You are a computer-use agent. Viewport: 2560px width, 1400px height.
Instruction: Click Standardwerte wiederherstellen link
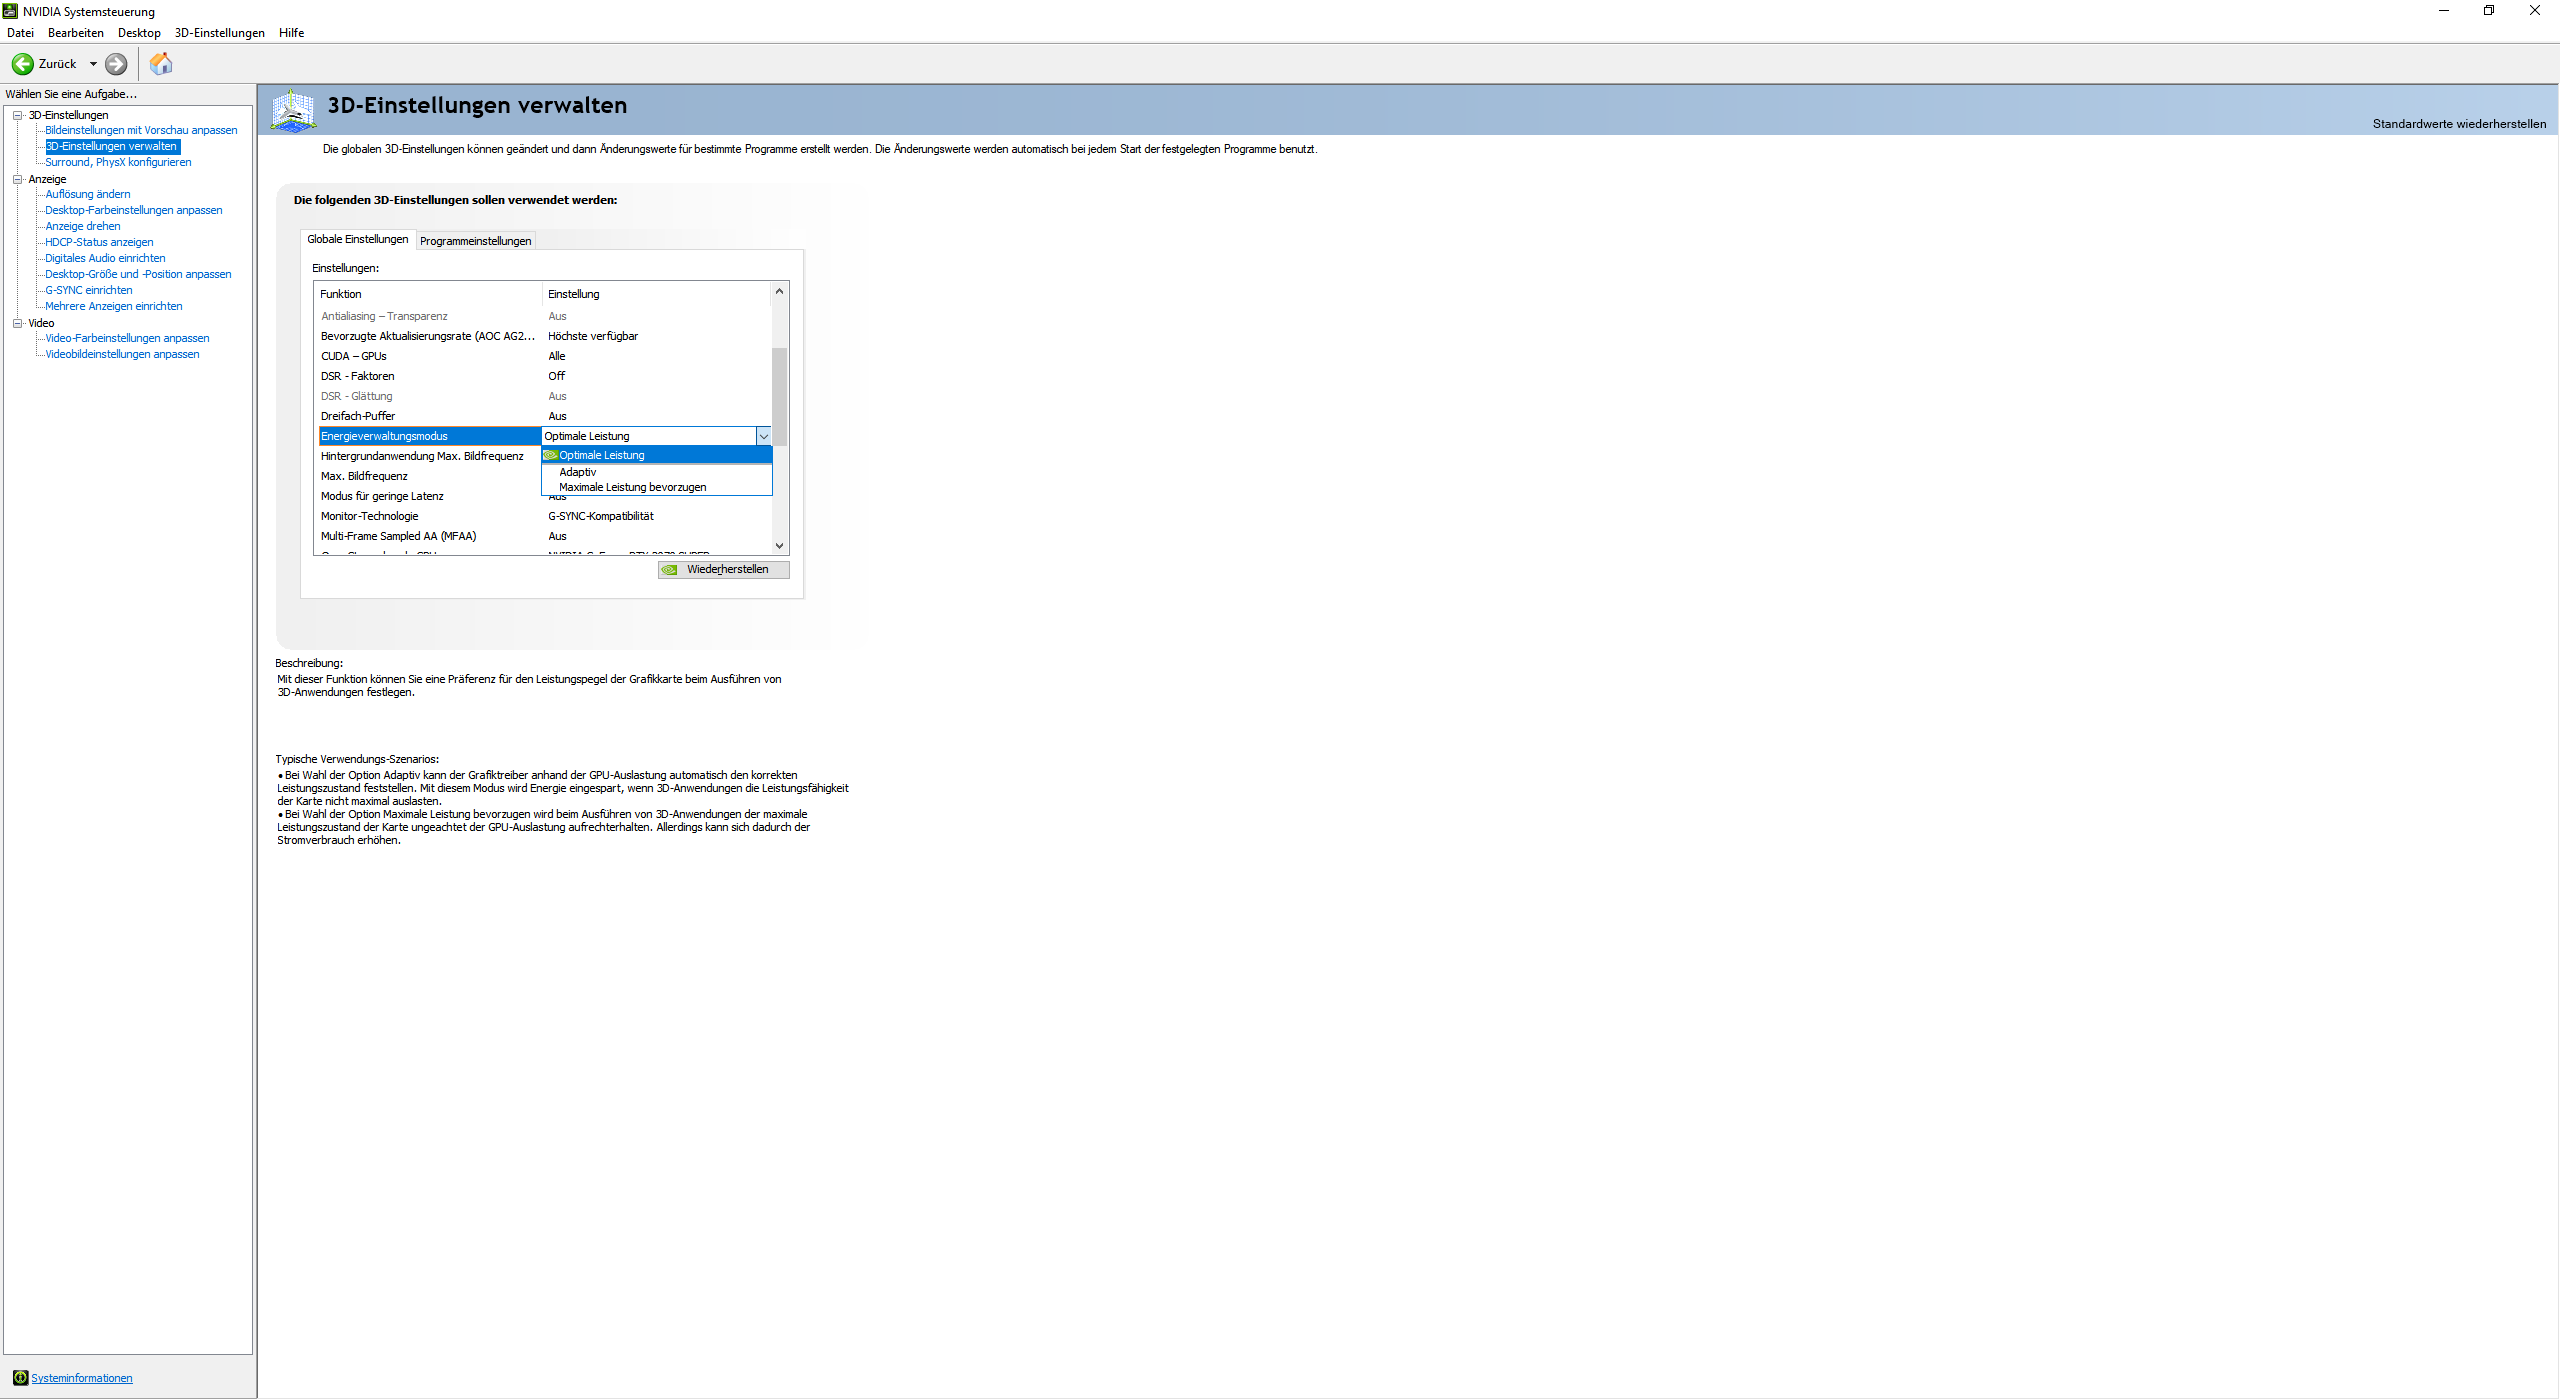coord(2458,124)
